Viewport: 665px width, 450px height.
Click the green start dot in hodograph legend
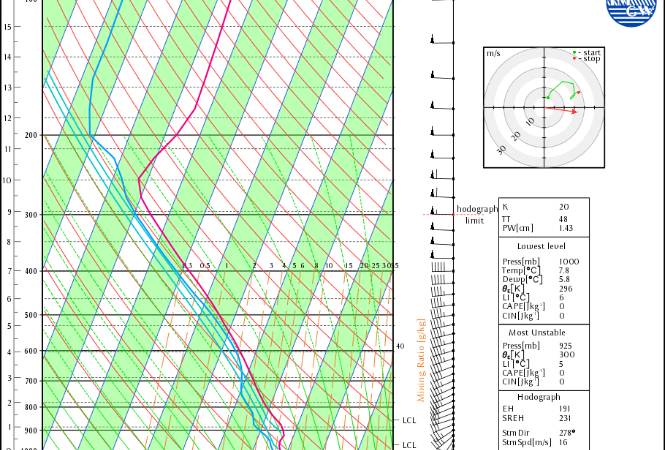click(574, 52)
